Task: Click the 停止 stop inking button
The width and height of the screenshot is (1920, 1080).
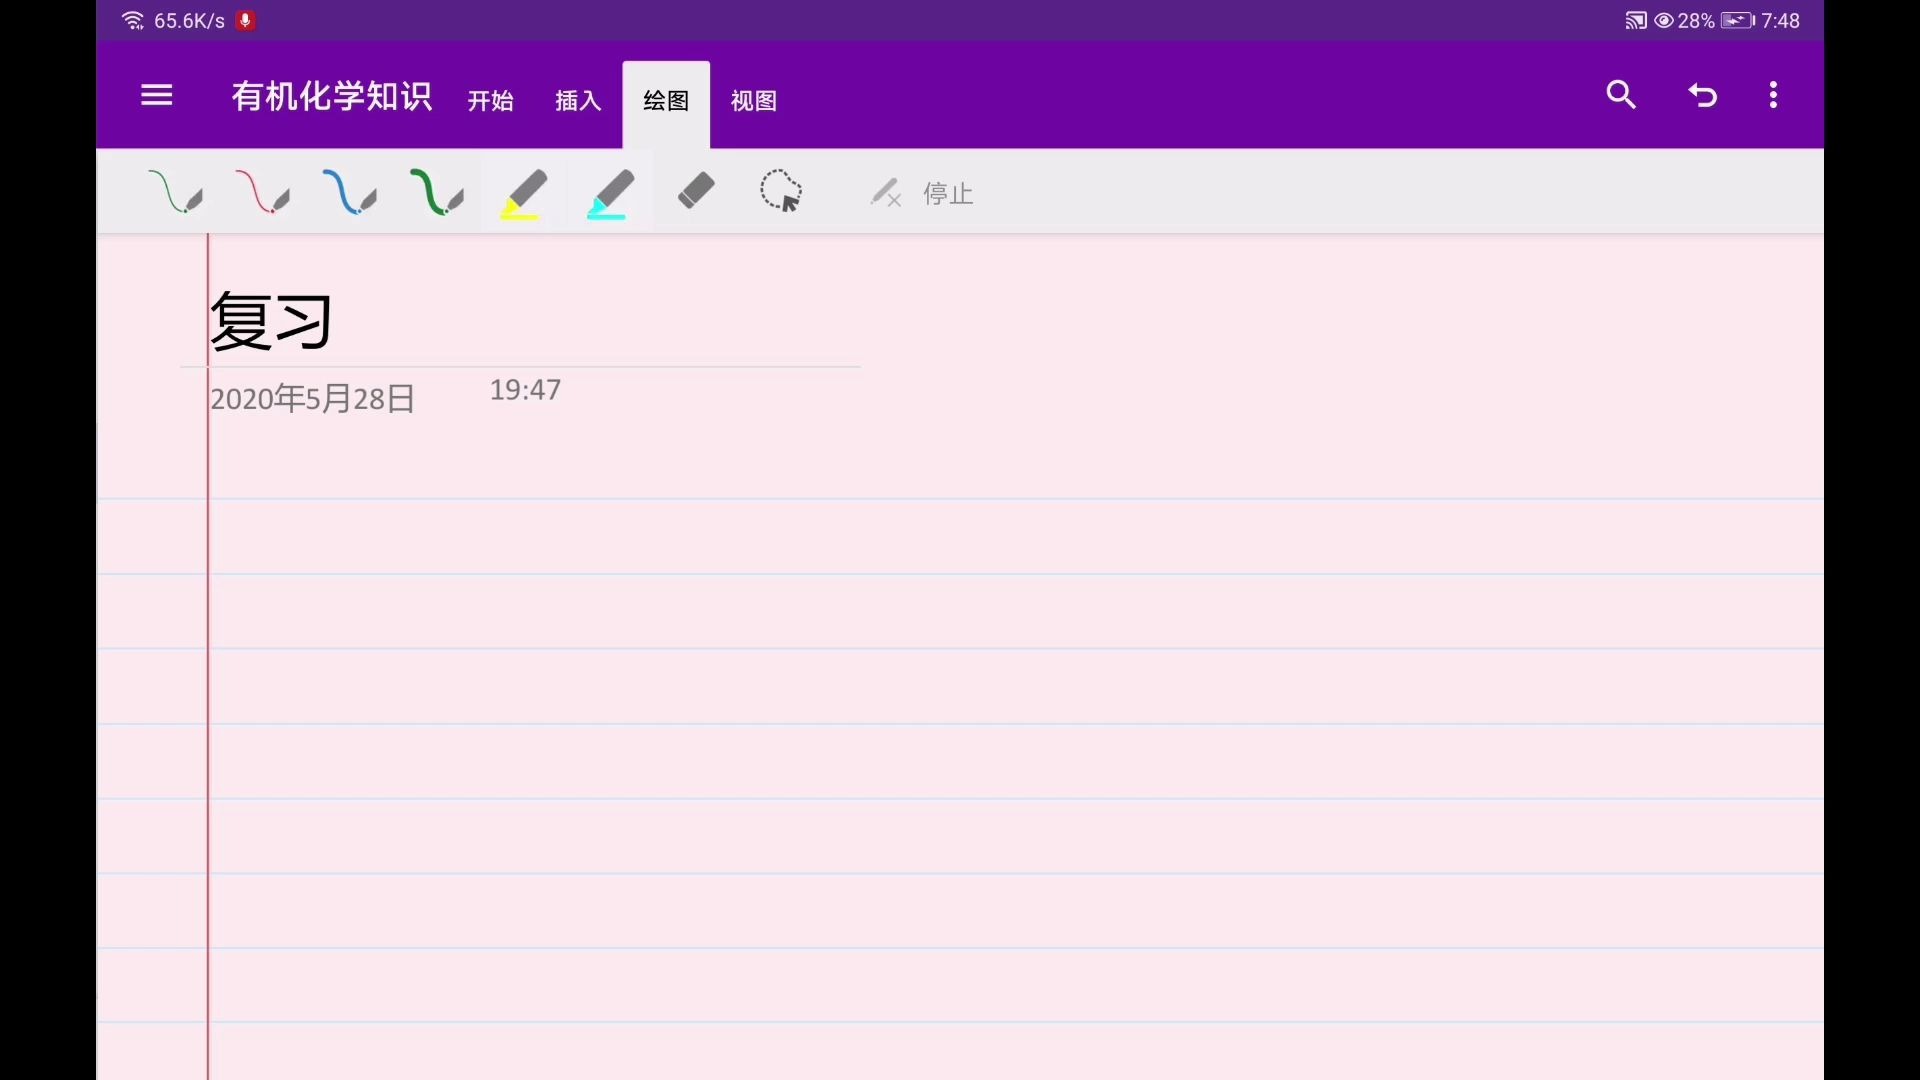Action: [x=921, y=193]
